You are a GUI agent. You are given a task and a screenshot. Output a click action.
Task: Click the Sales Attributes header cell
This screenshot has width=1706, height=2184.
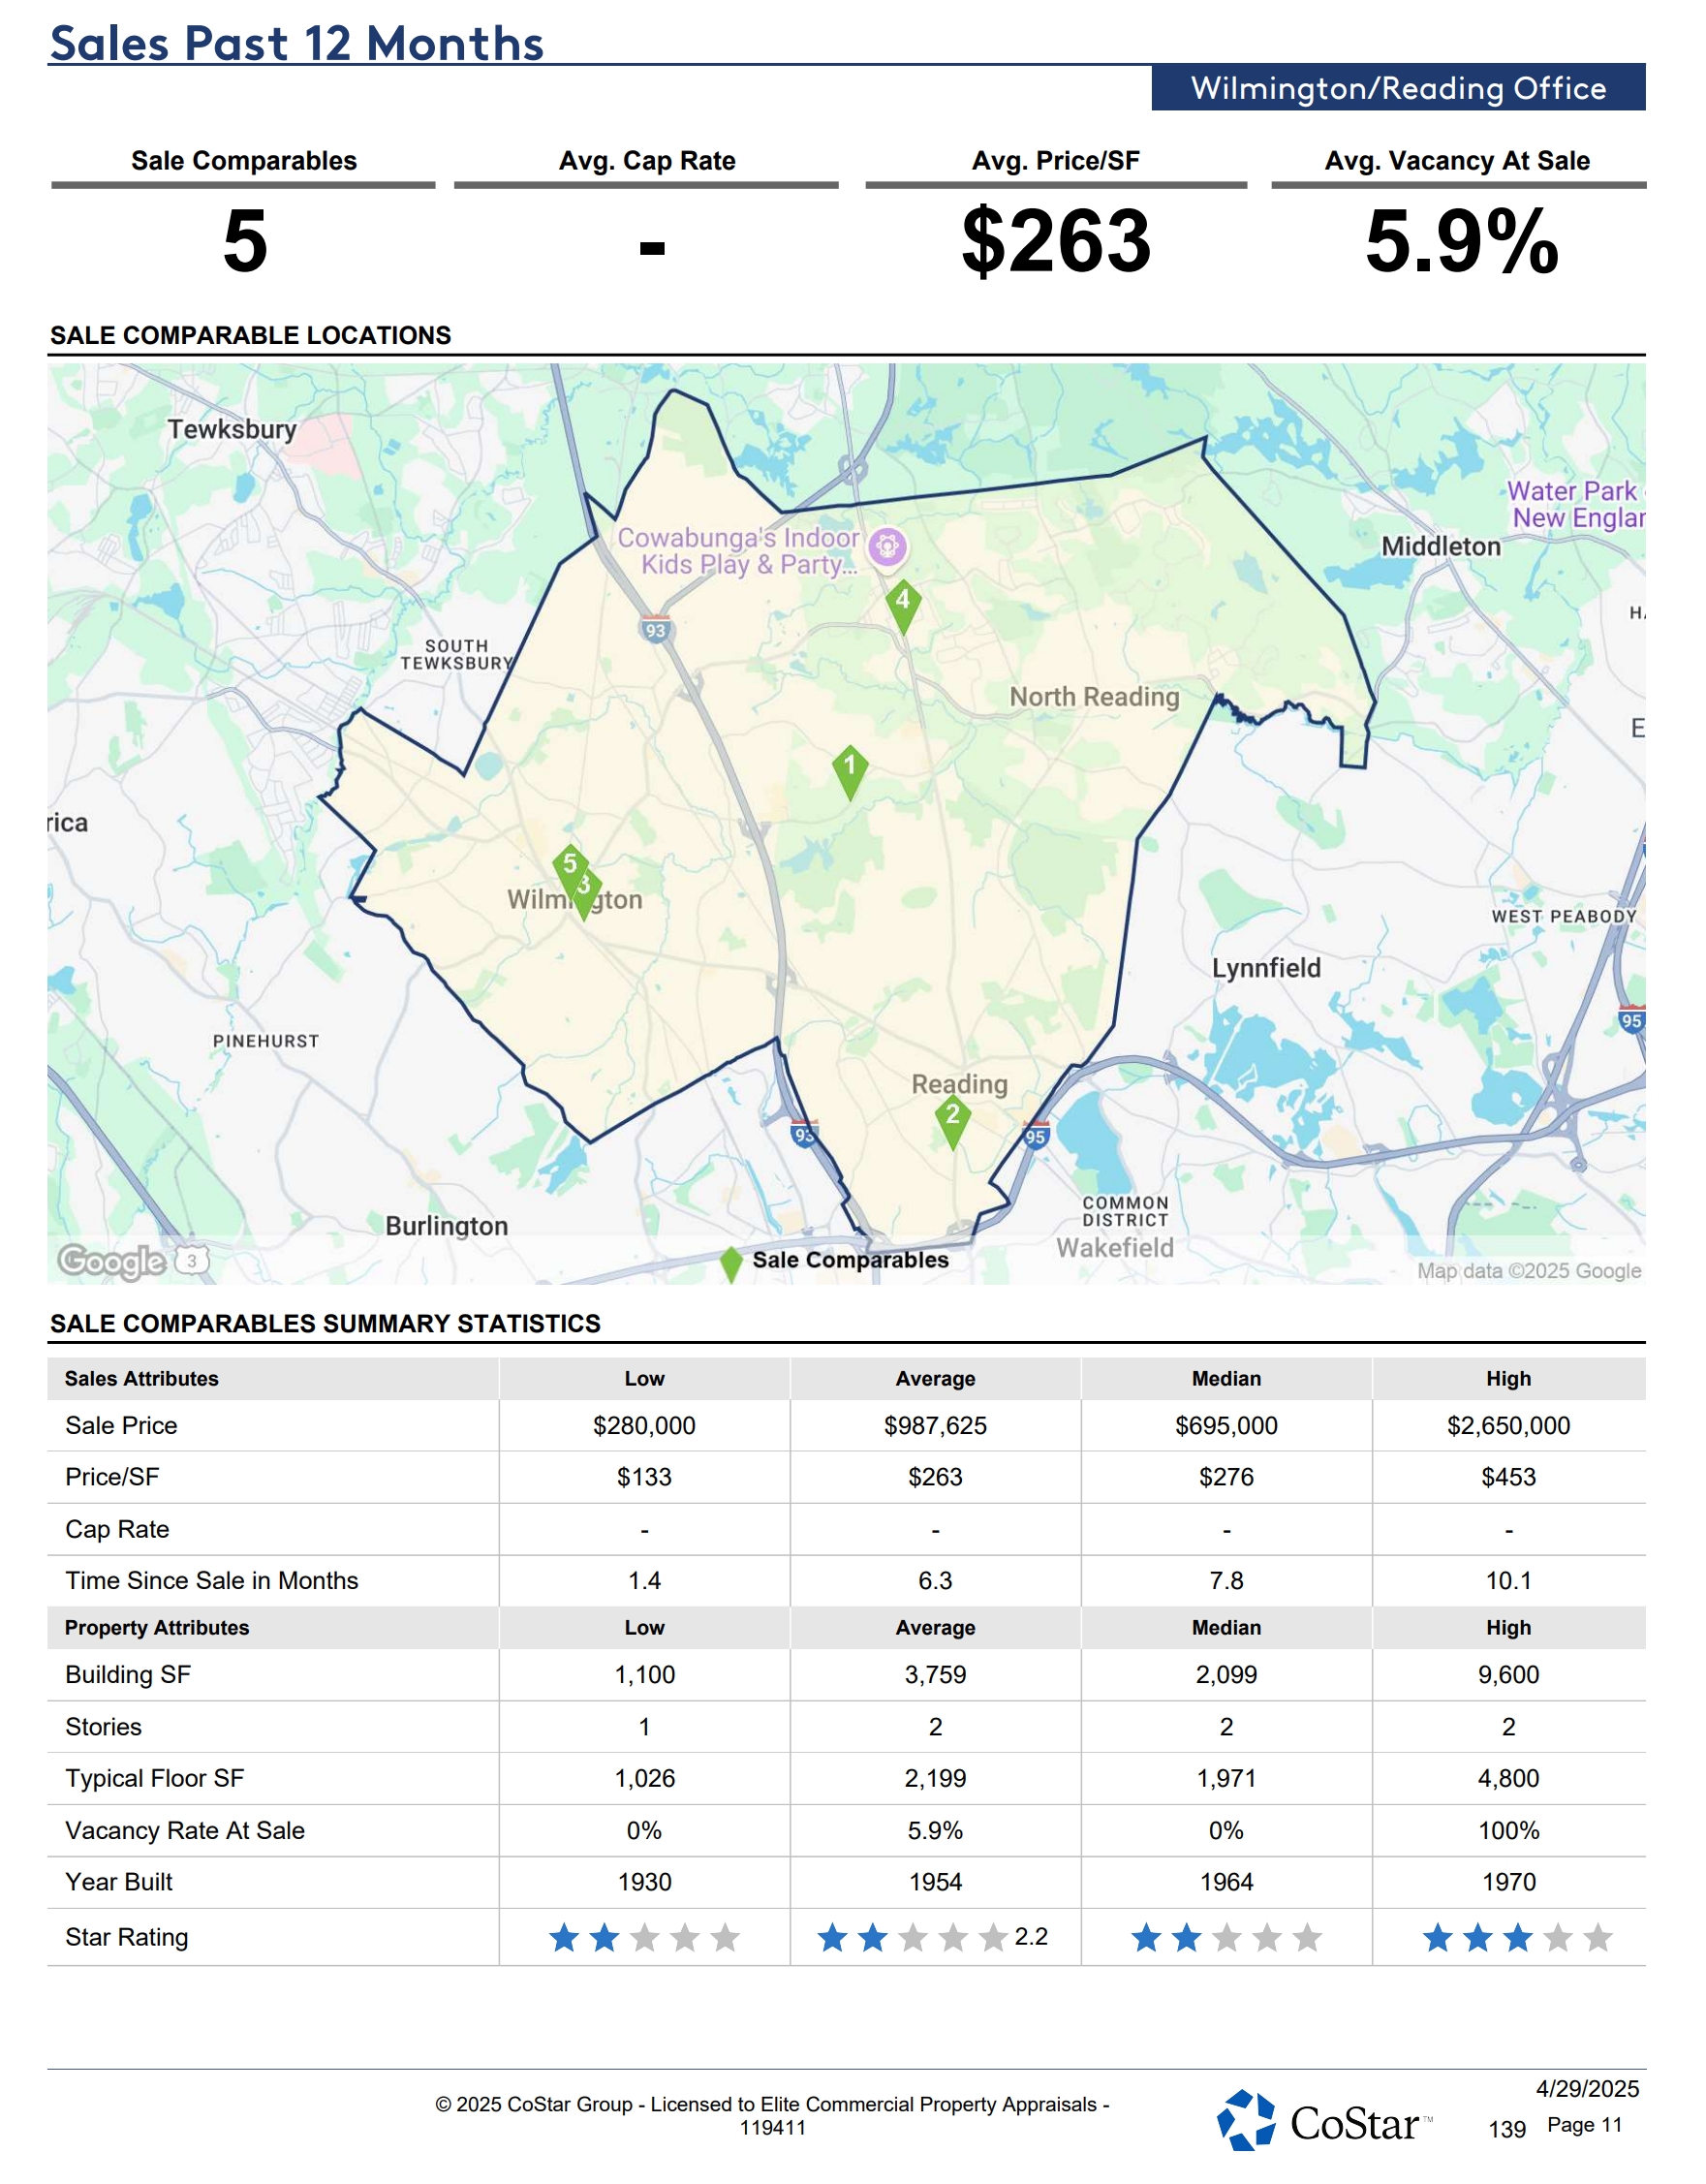pyautogui.click(x=272, y=1379)
